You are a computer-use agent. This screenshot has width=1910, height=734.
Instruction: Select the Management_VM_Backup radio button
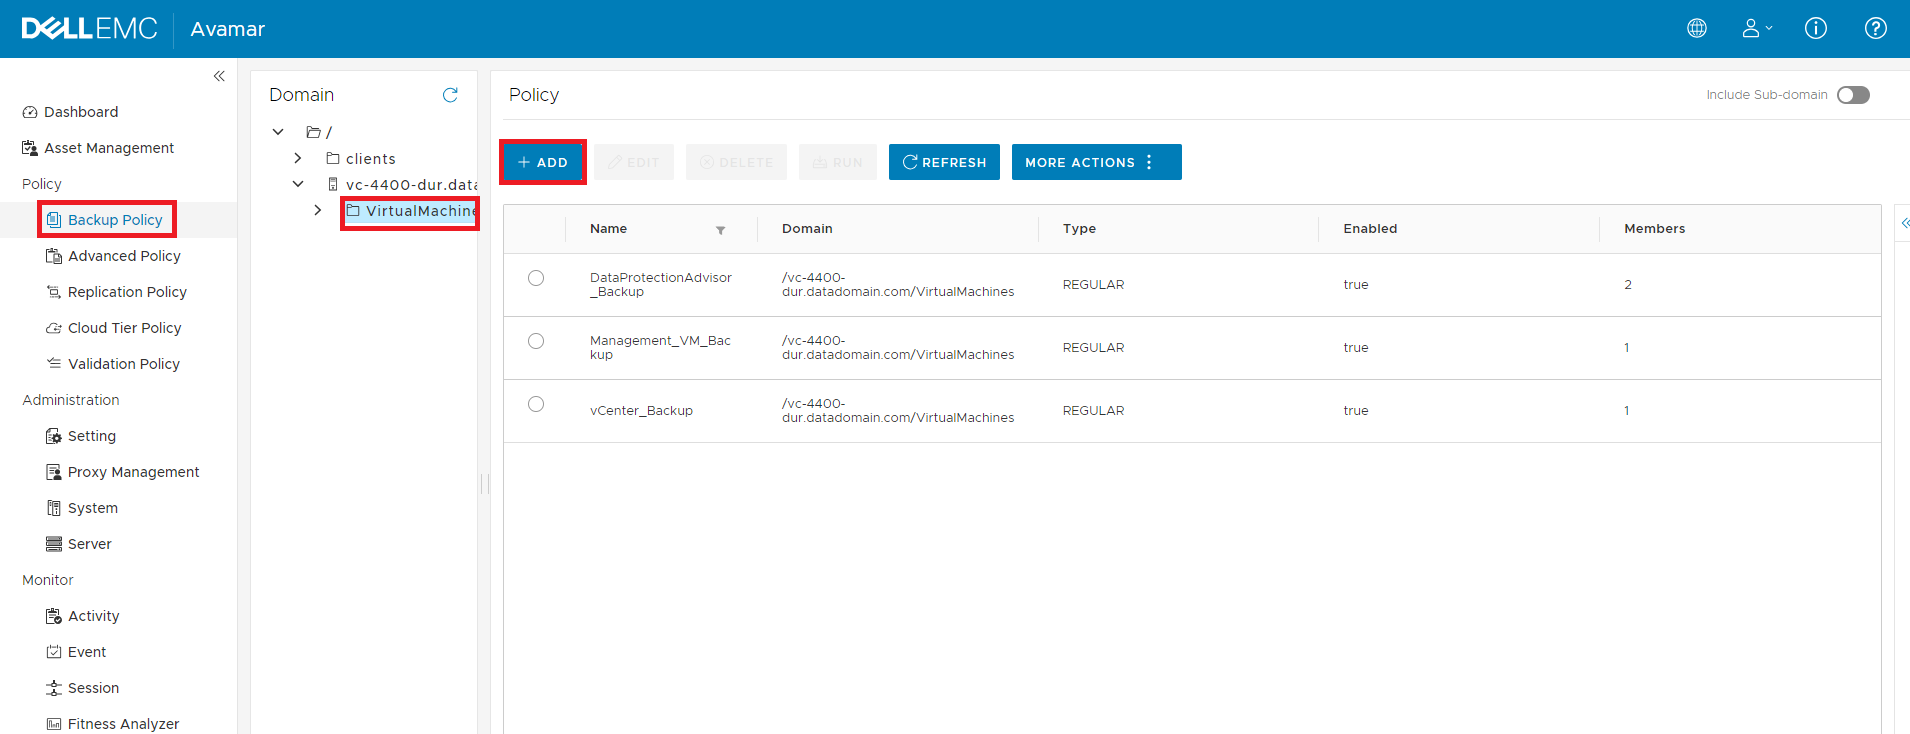click(536, 341)
